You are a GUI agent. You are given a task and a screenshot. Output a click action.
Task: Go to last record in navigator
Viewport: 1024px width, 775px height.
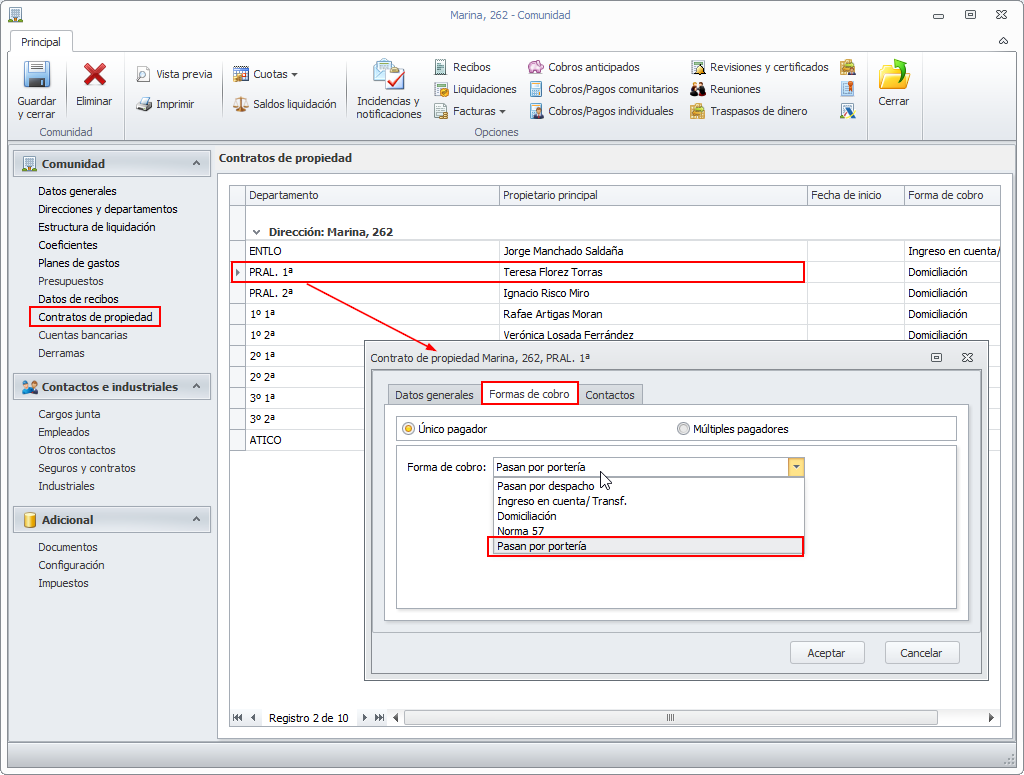pos(379,718)
